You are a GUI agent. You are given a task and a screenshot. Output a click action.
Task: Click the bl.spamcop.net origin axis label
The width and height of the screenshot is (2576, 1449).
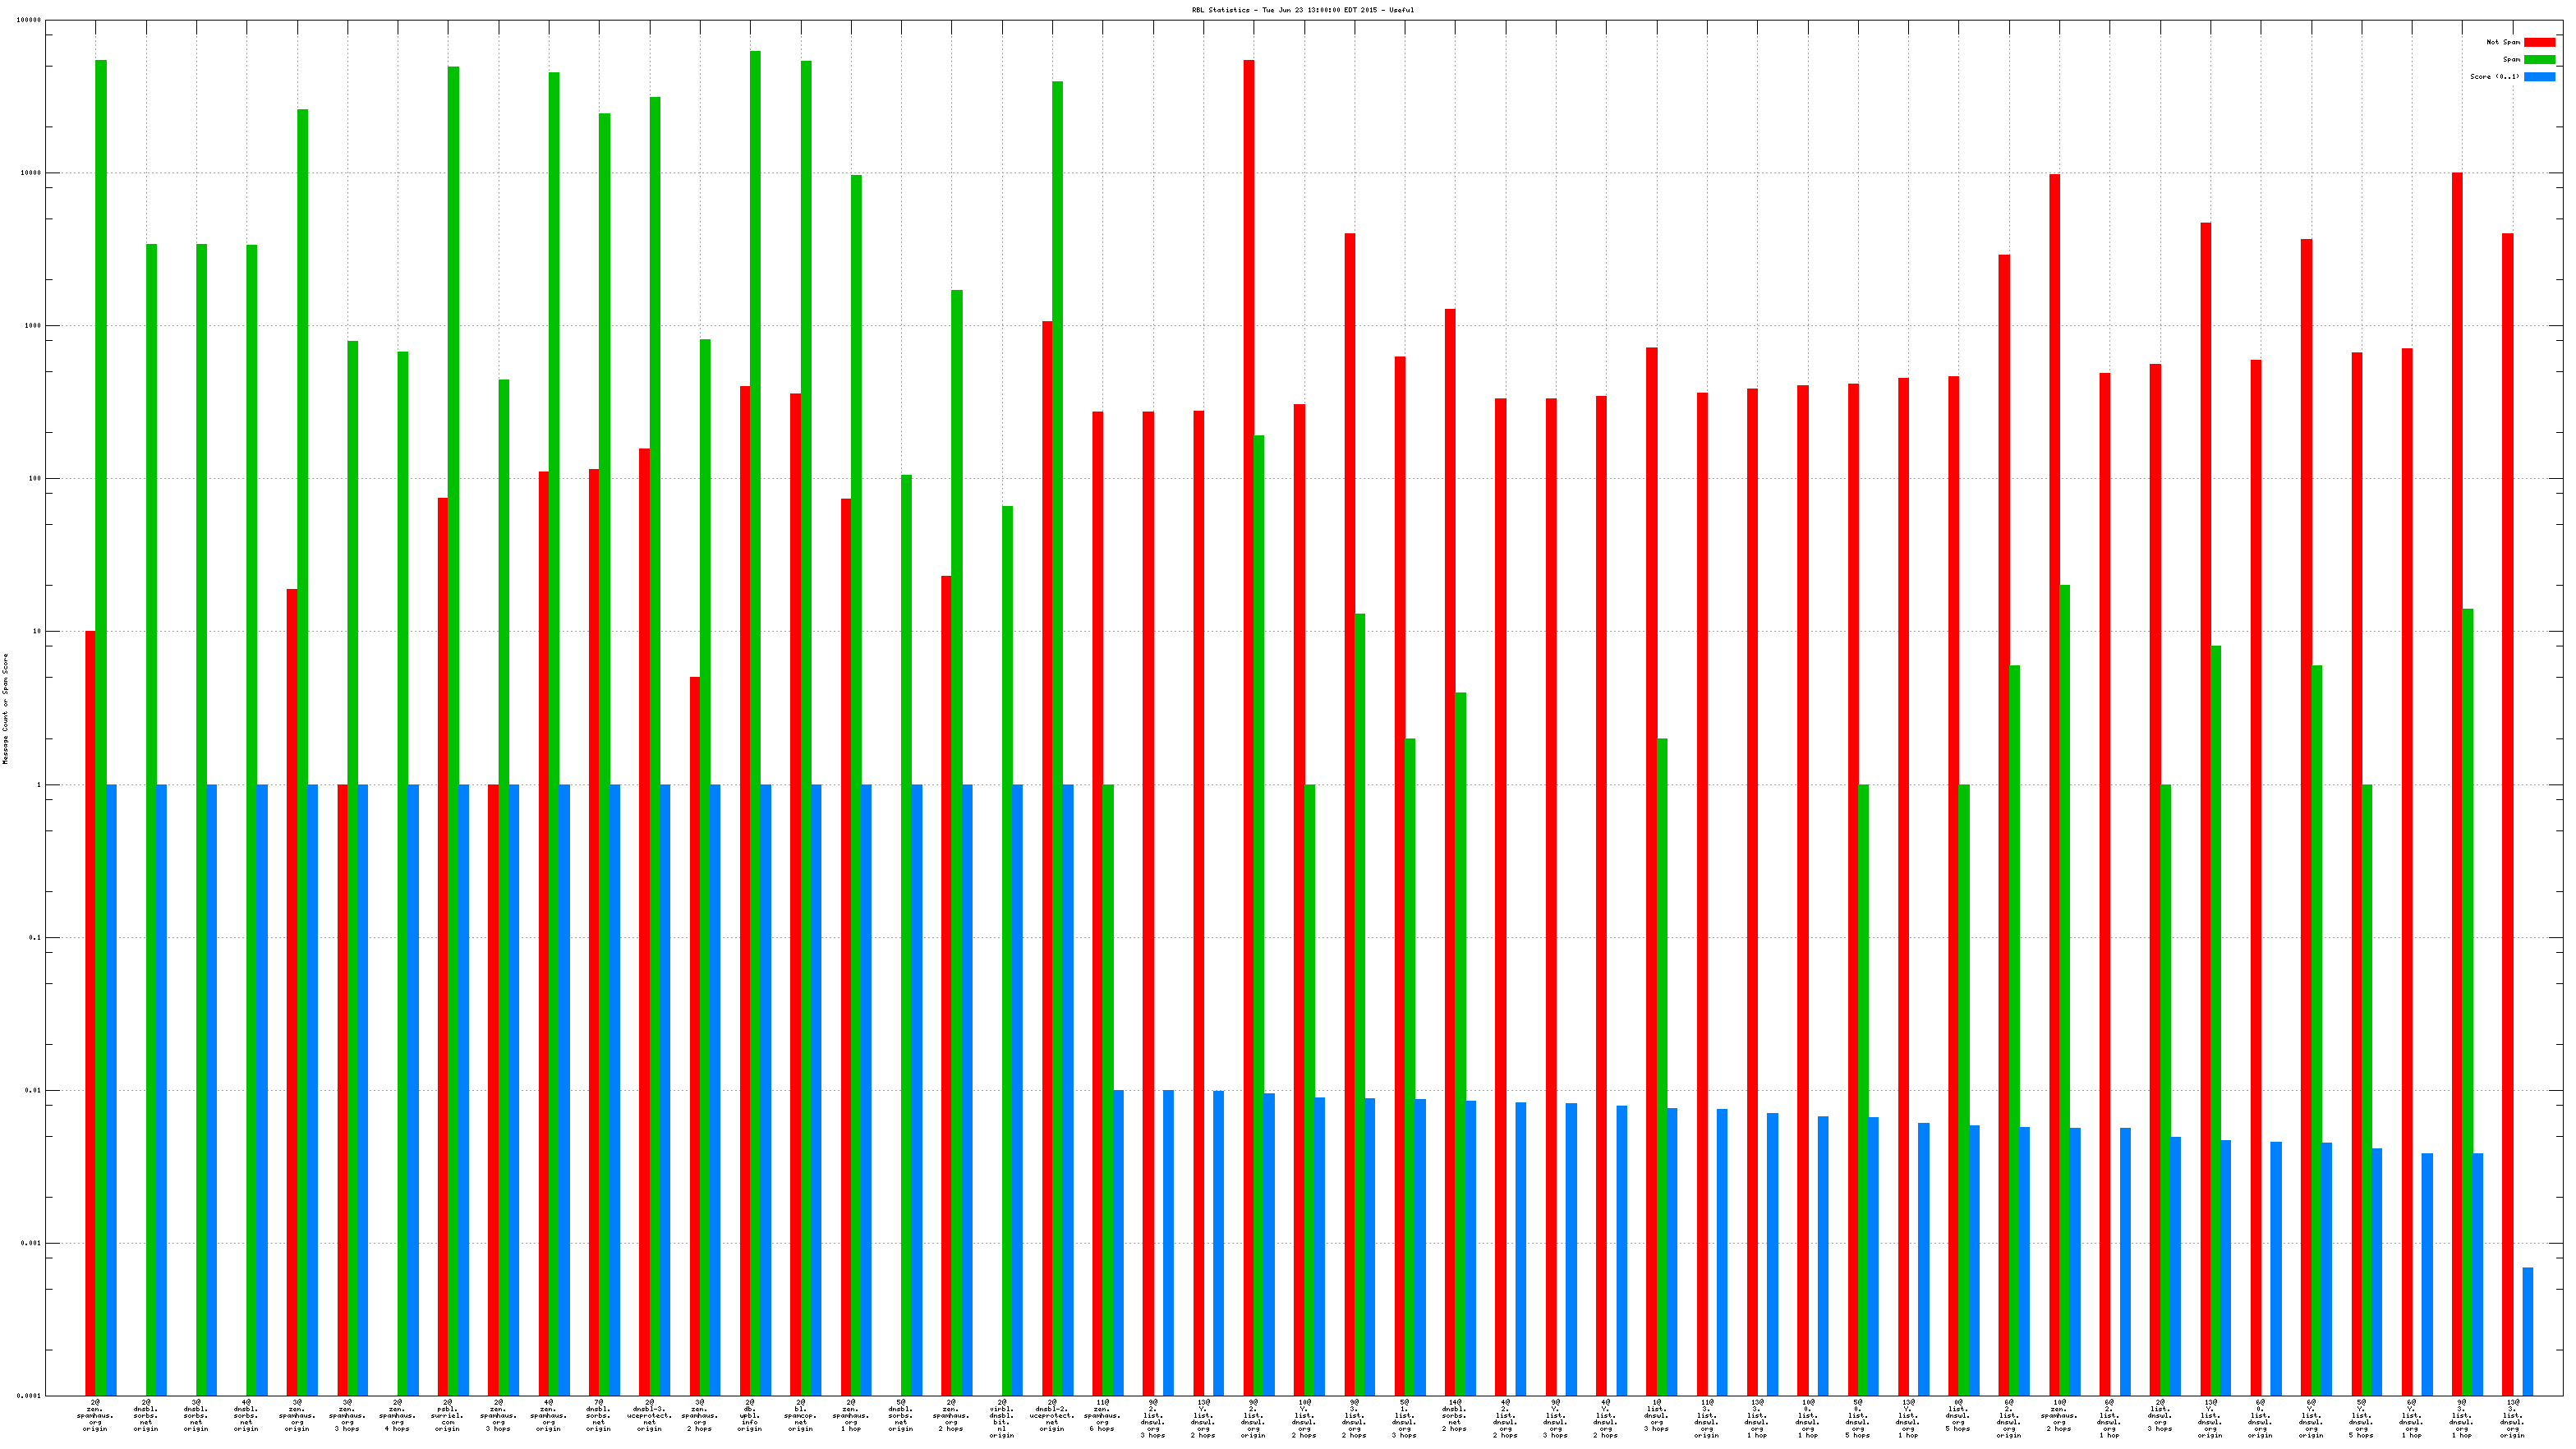pos(800,1415)
